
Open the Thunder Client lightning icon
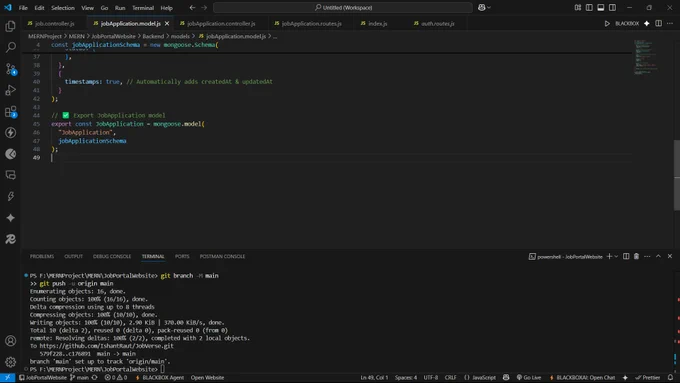pyautogui.click(x=10, y=132)
